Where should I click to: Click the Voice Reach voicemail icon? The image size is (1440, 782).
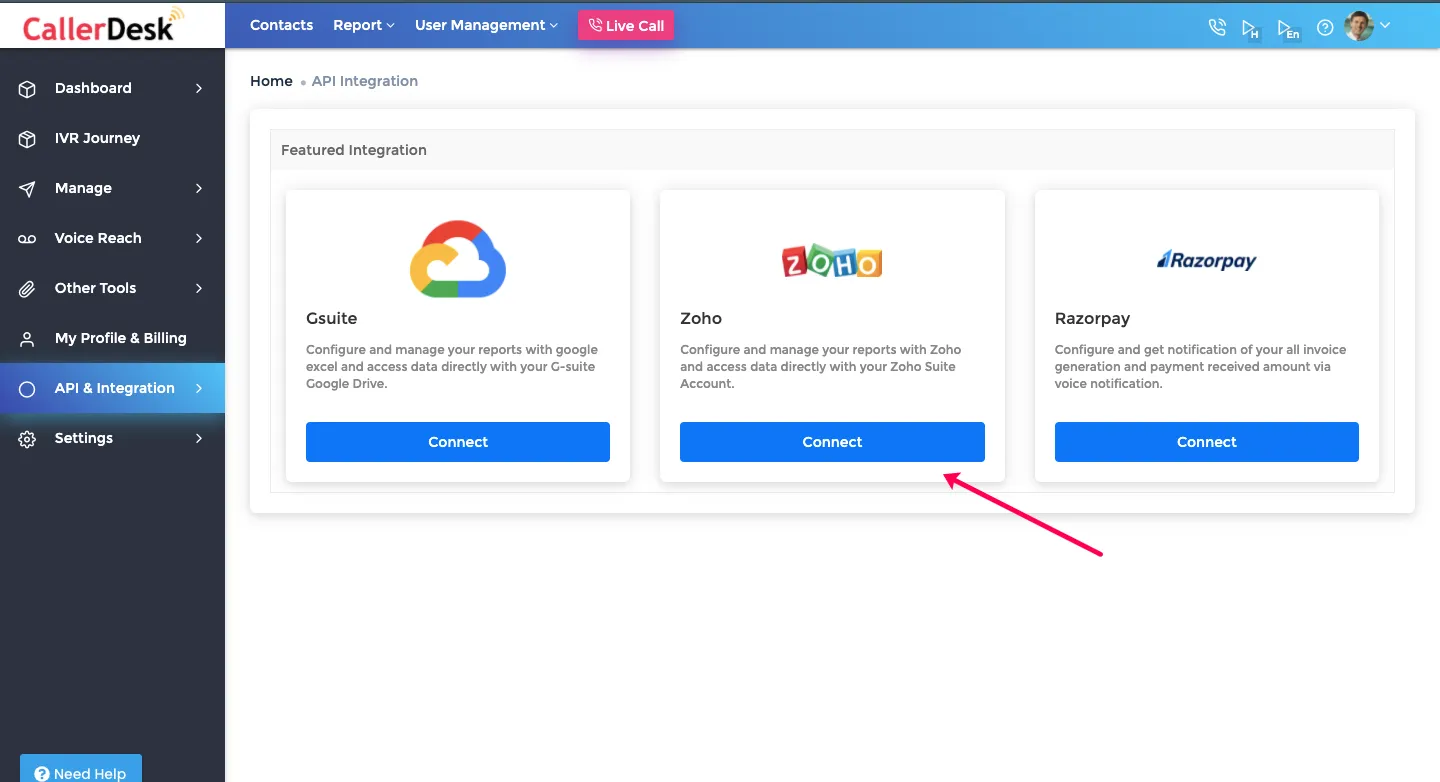pos(27,239)
